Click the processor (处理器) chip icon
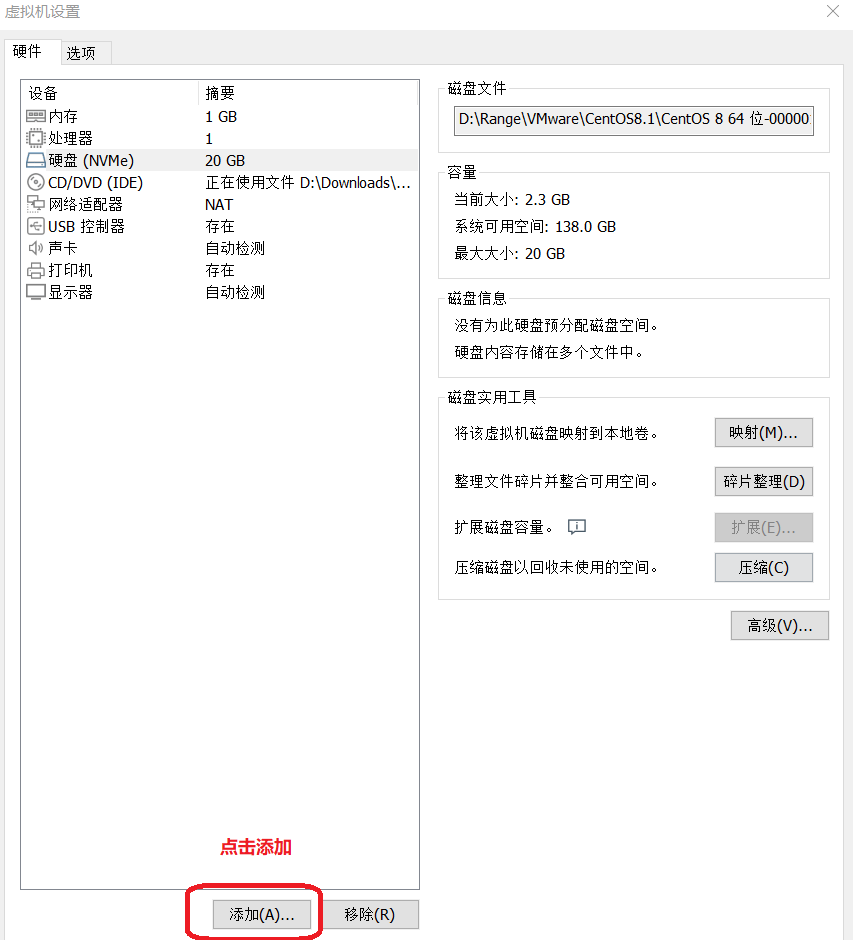The height and width of the screenshot is (940, 853). [35, 138]
